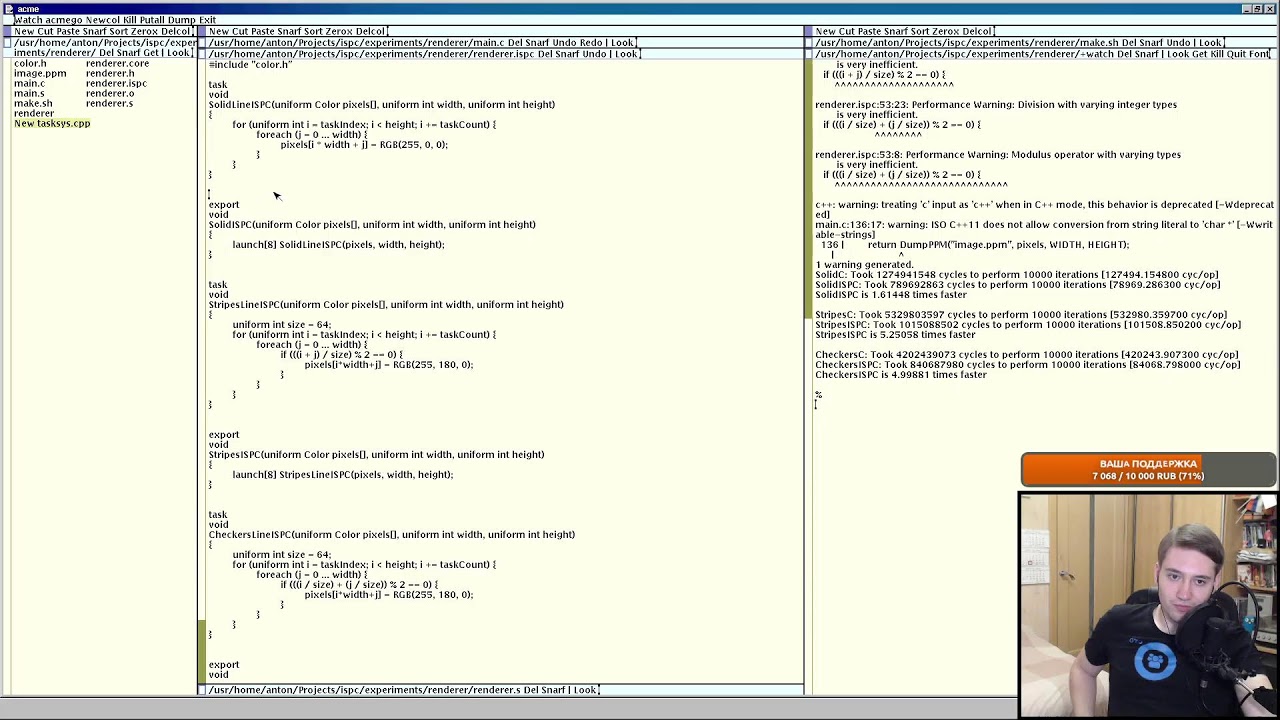
Task: Click Delcol in the left column tag
Action: (176, 32)
